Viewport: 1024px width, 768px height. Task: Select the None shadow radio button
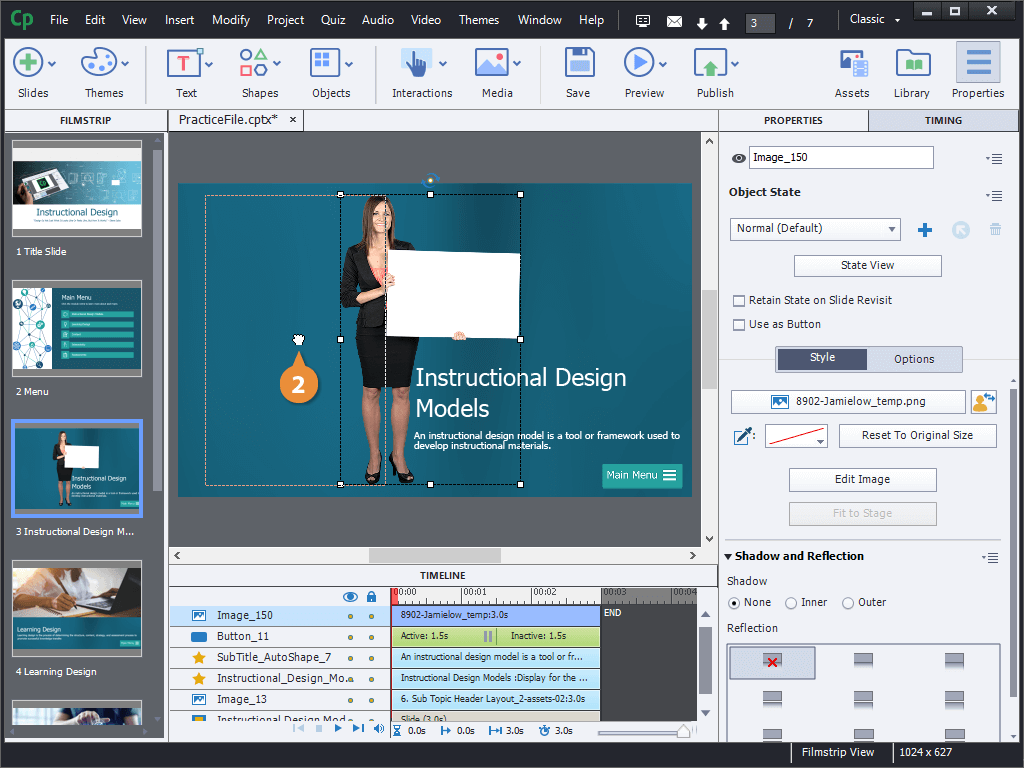[x=734, y=603]
